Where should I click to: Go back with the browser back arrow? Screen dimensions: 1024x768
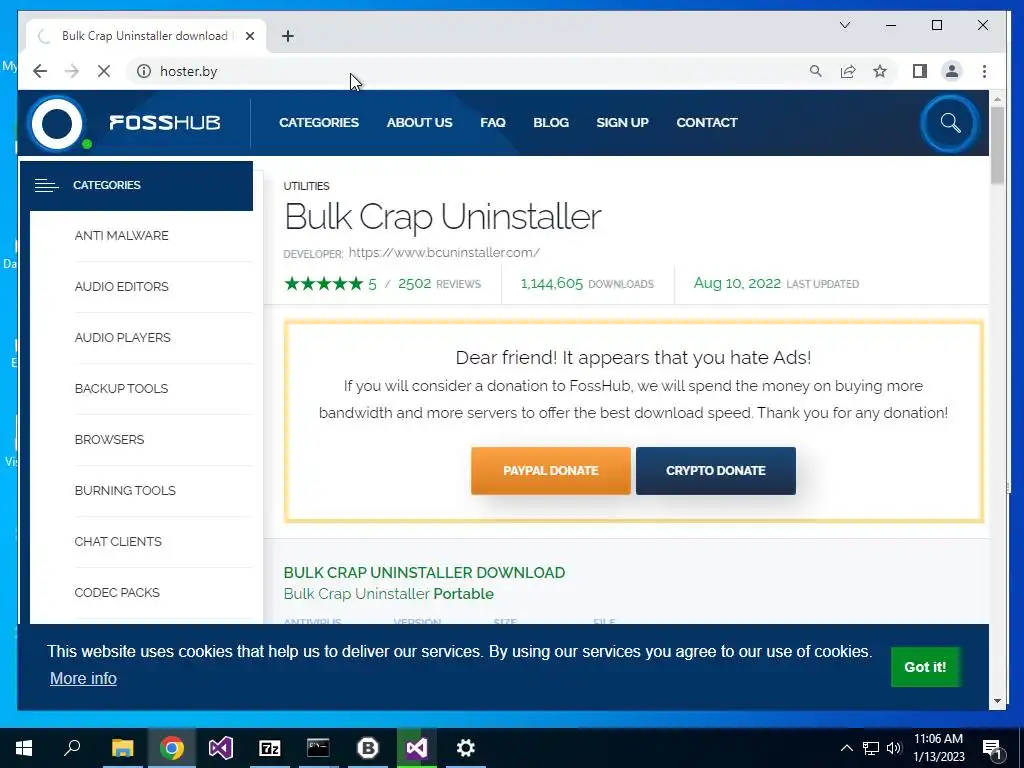[x=40, y=71]
